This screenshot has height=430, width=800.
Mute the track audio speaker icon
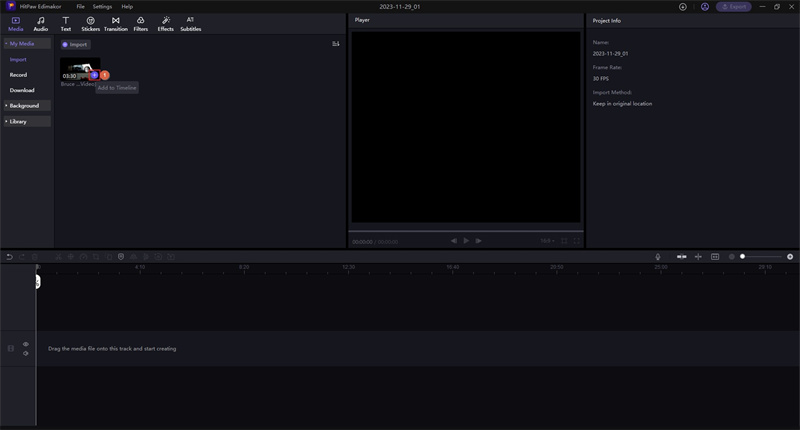pyautogui.click(x=26, y=353)
